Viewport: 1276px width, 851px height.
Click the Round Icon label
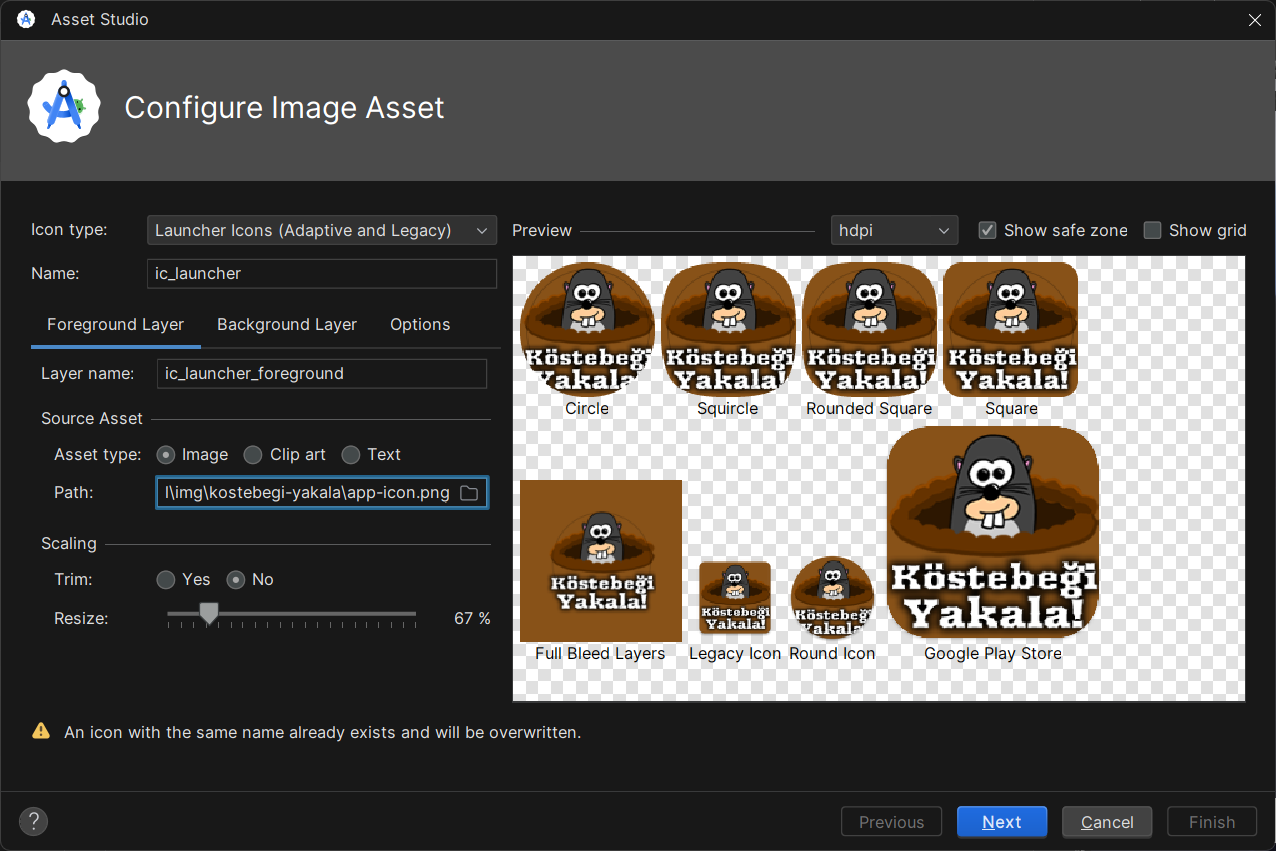click(832, 653)
